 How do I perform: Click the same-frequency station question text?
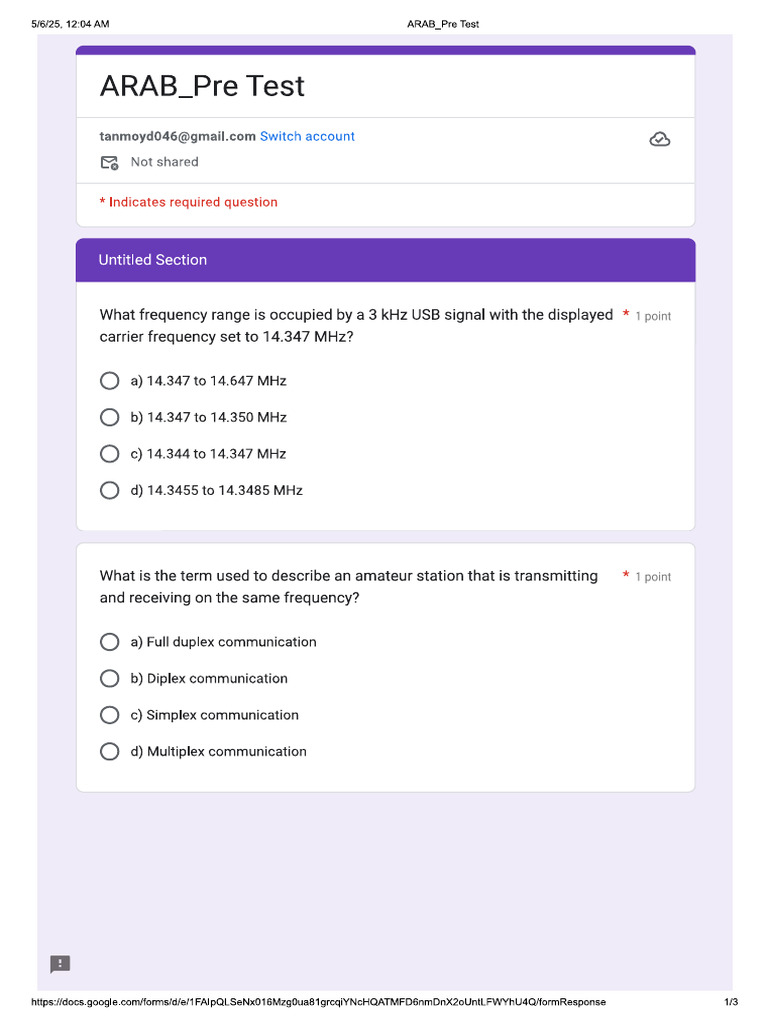click(x=348, y=586)
